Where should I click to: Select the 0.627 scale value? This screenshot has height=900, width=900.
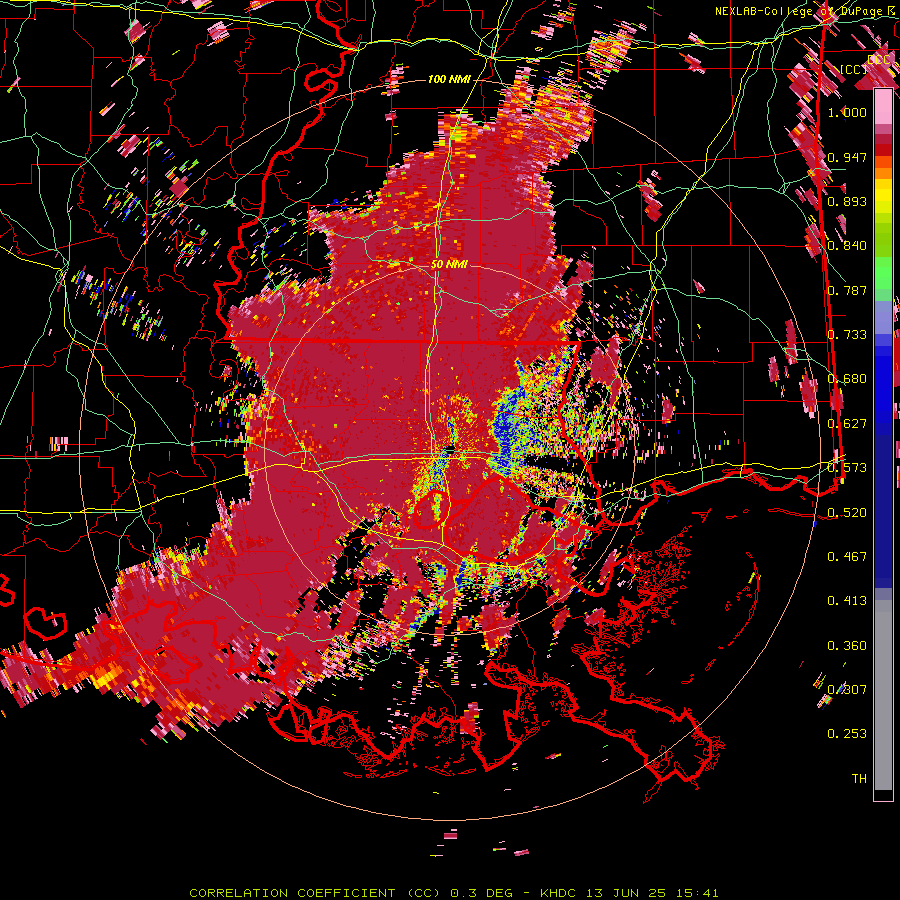coord(847,424)
